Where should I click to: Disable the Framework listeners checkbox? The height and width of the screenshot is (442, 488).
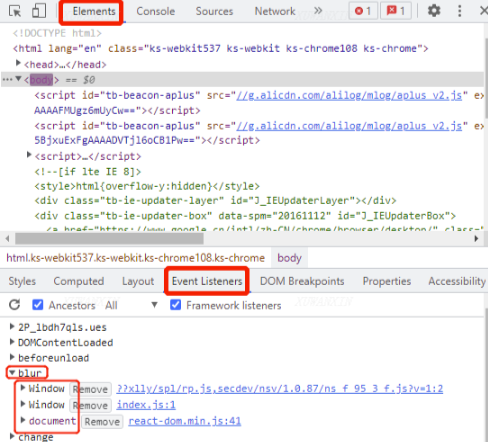tap(175, 305)
